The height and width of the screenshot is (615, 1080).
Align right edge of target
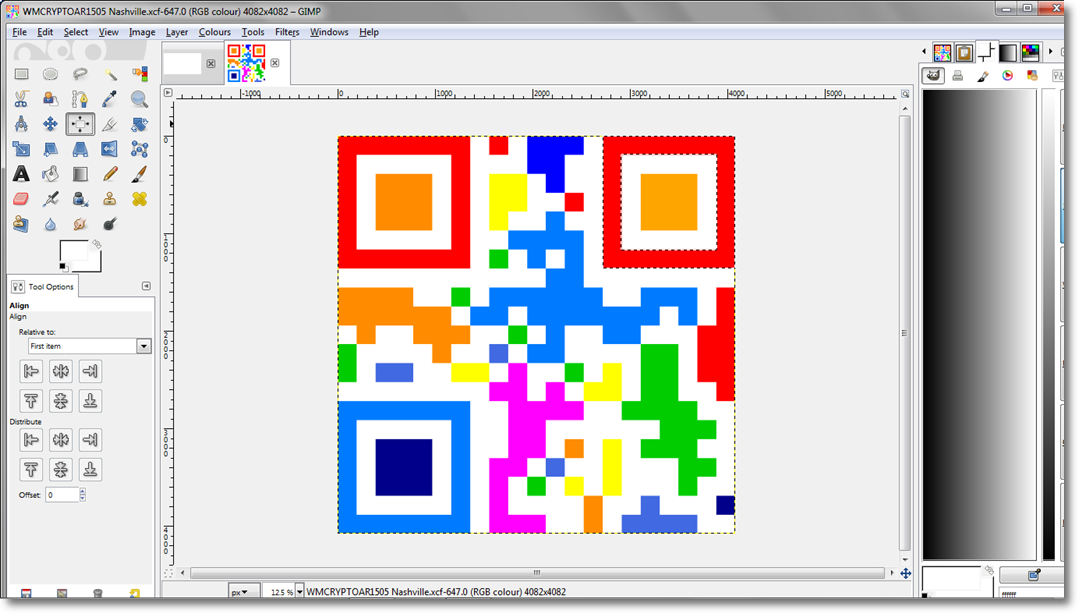point(90,371)
